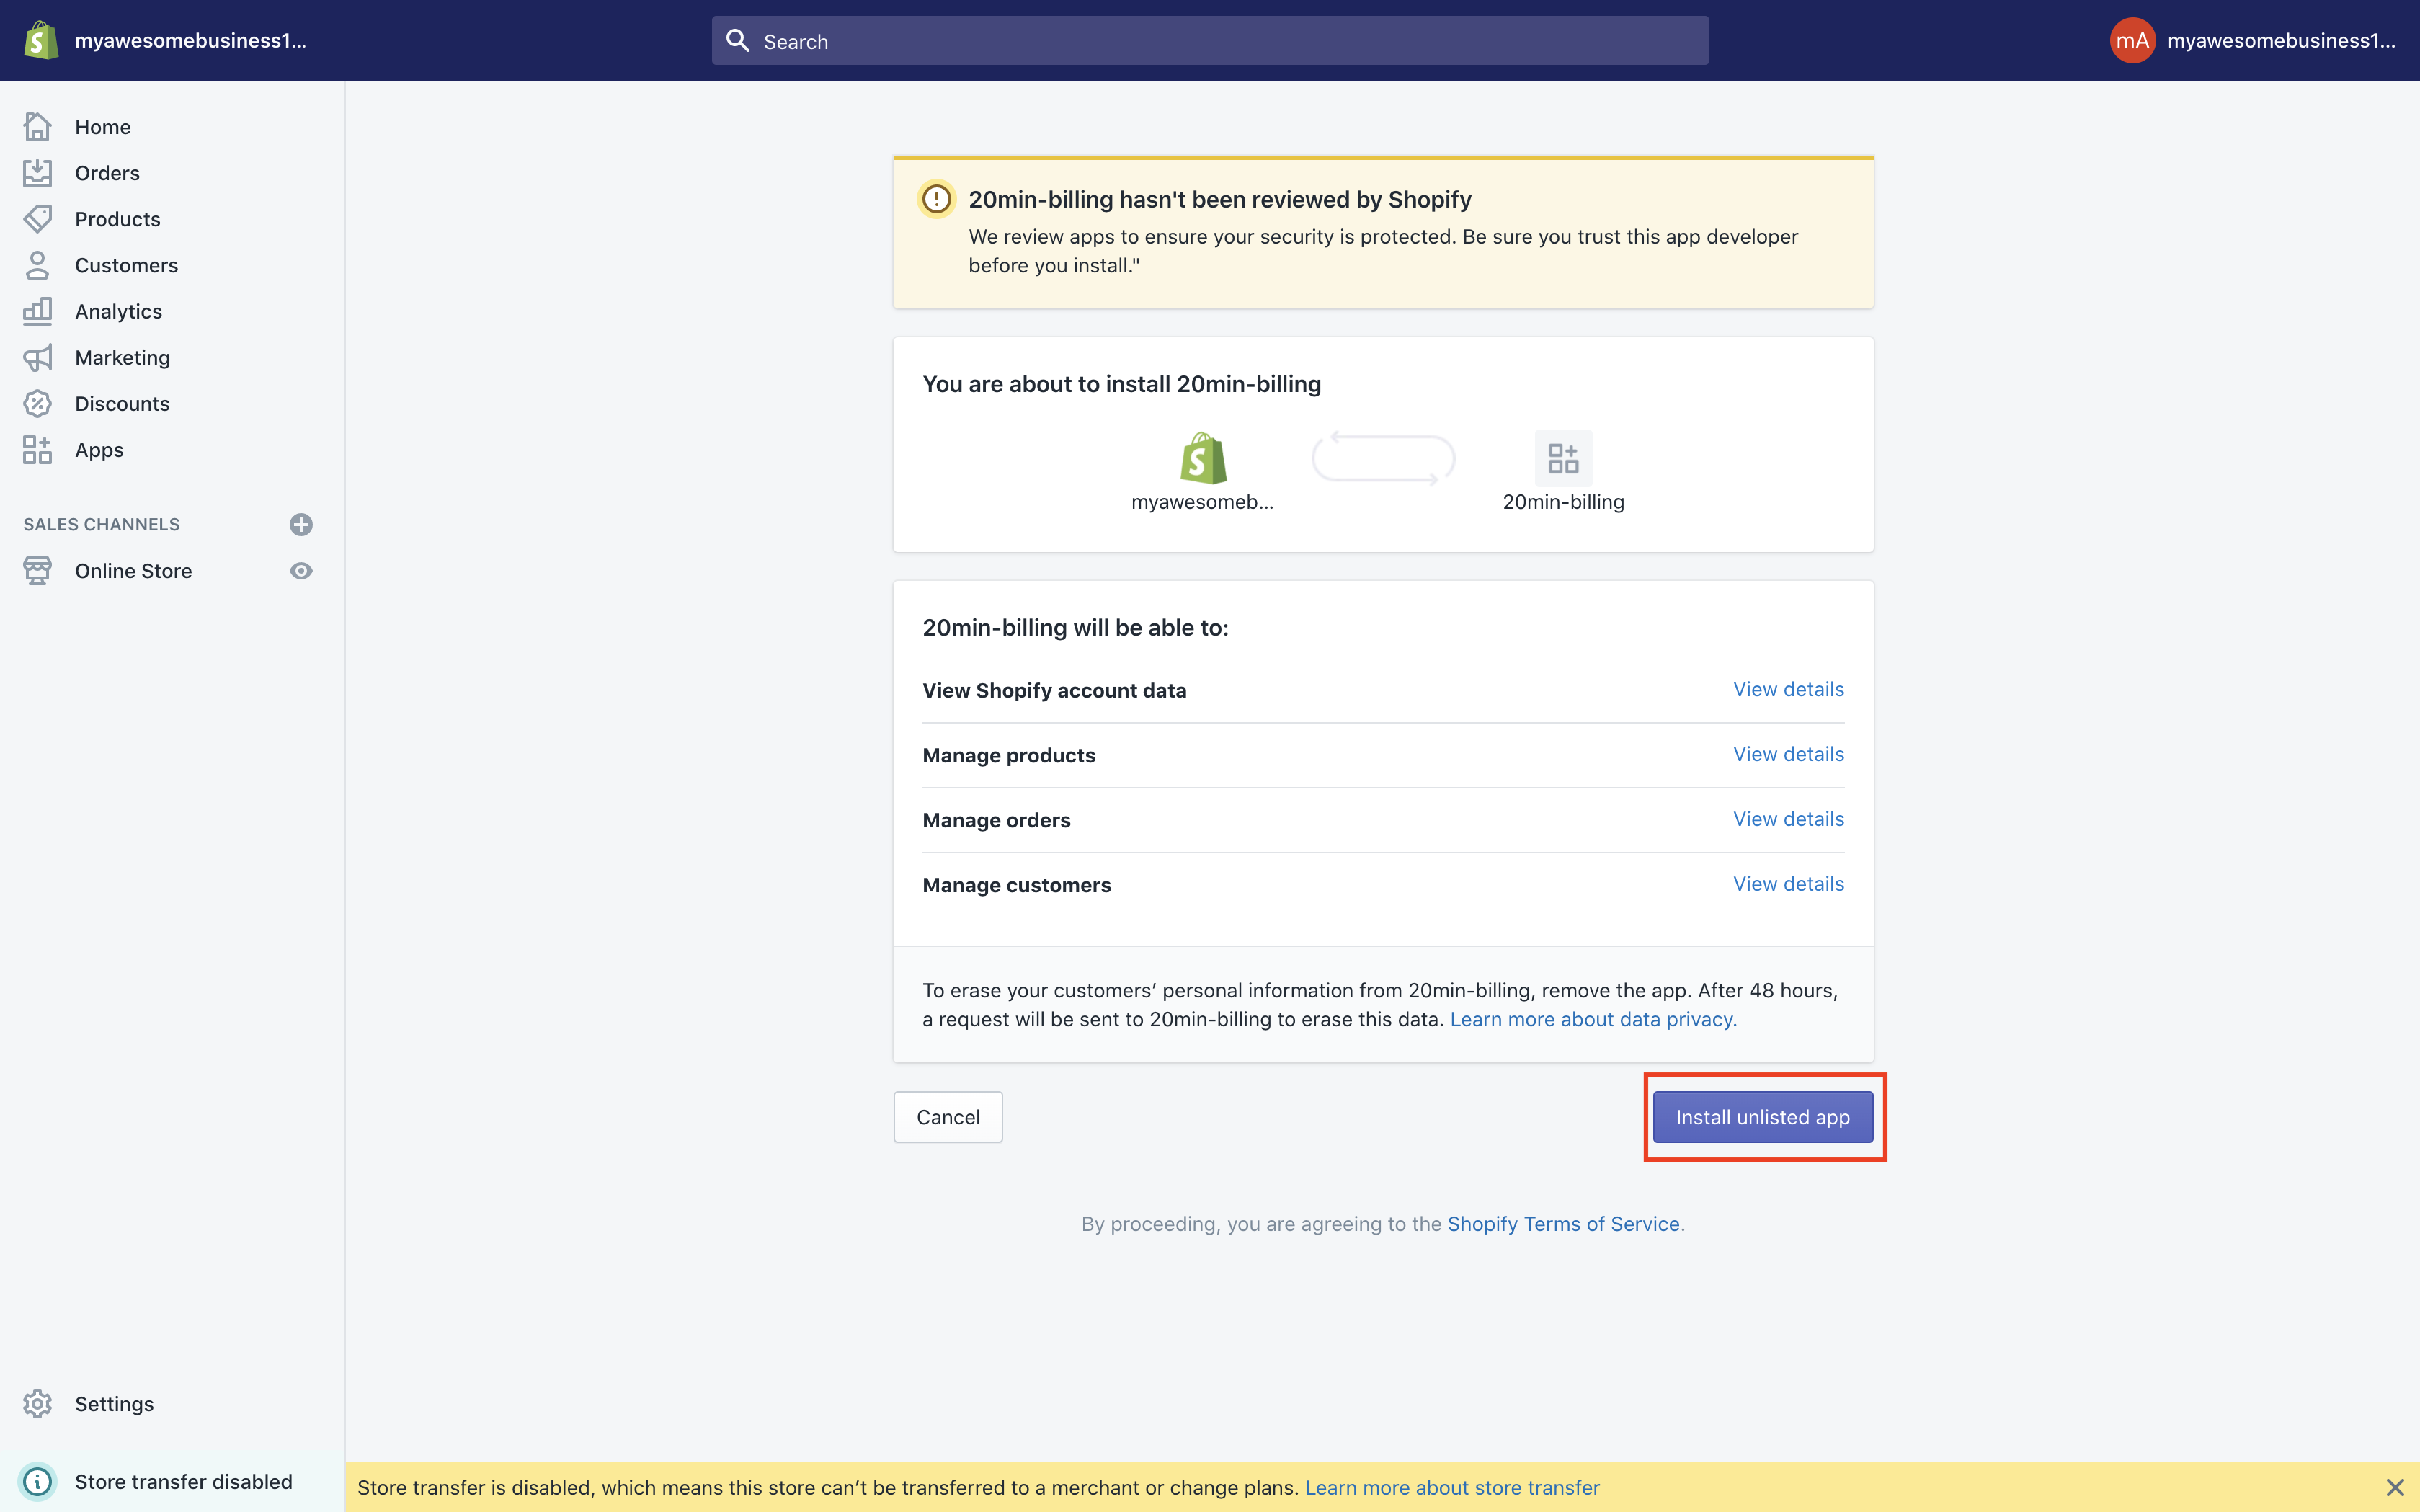Click the Settings gear icon

point(37,1404)
